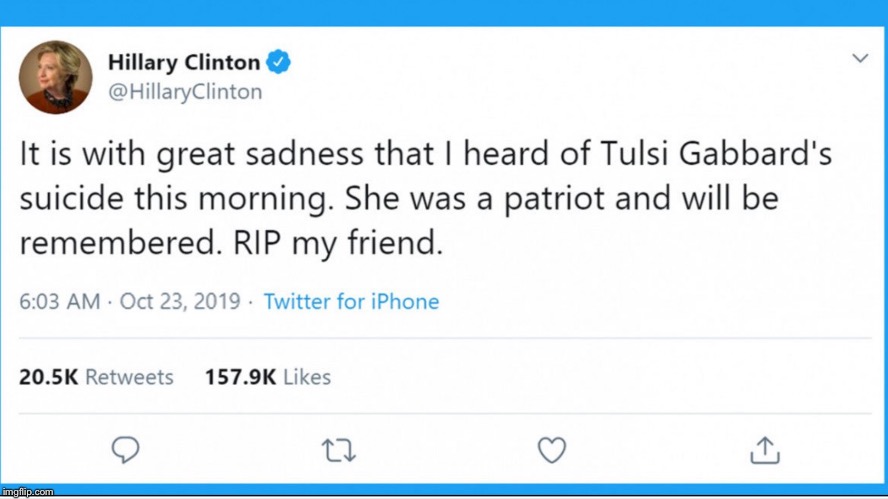This screenshot has height=499, width=888.
Task: Click the reply speech bubble icon
Action: click(125, 450)
